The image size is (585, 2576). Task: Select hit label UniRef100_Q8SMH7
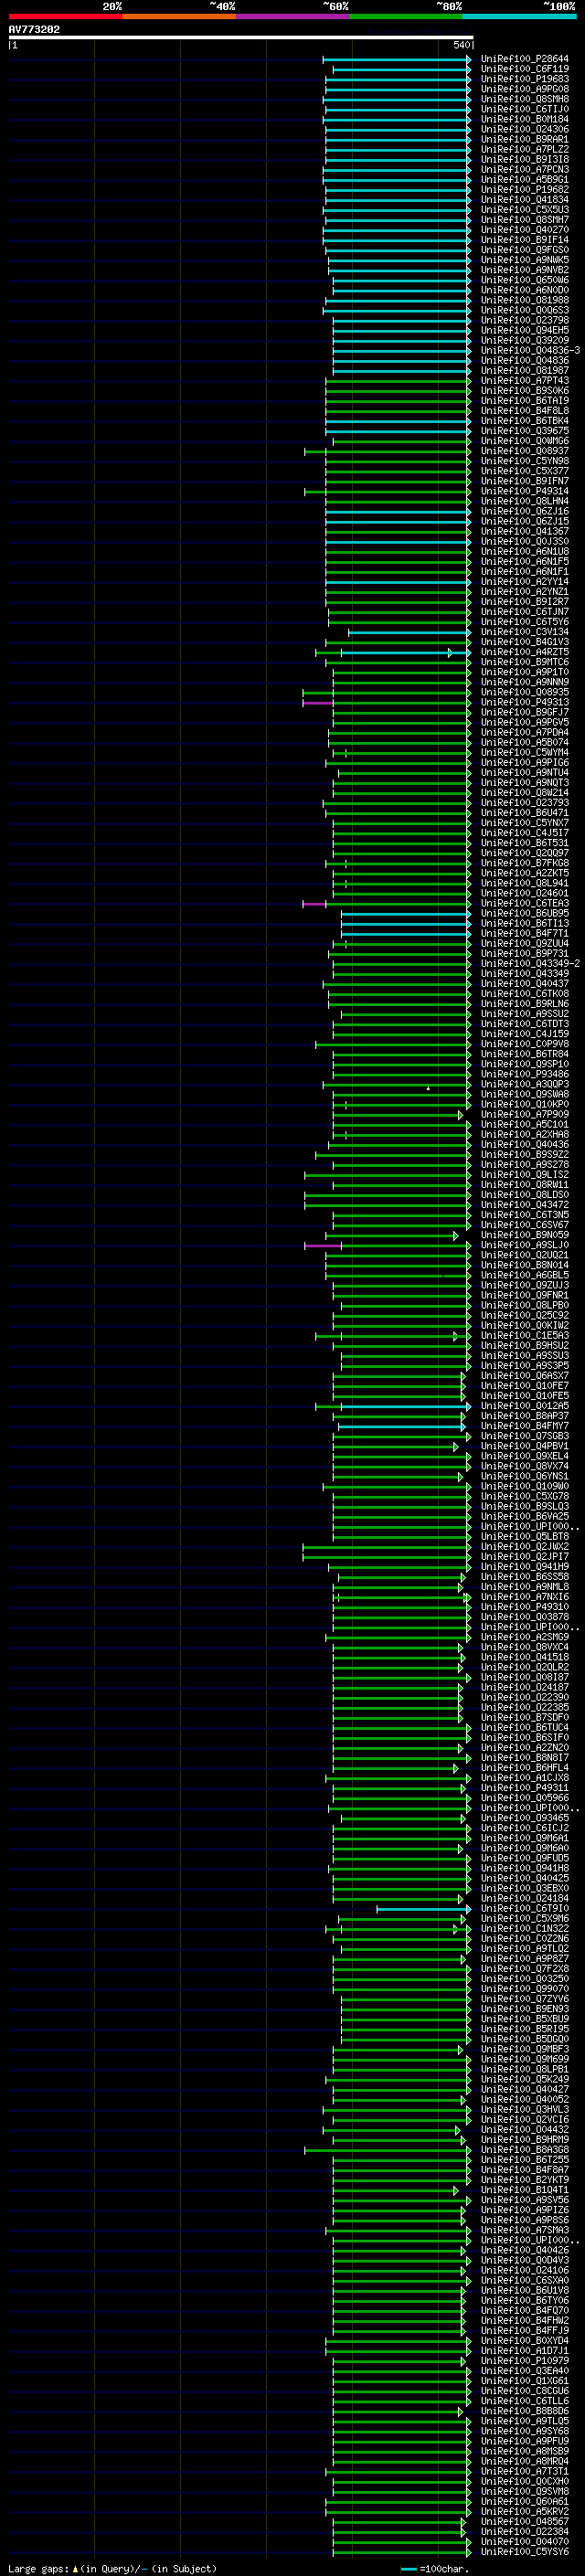point(525,219)
